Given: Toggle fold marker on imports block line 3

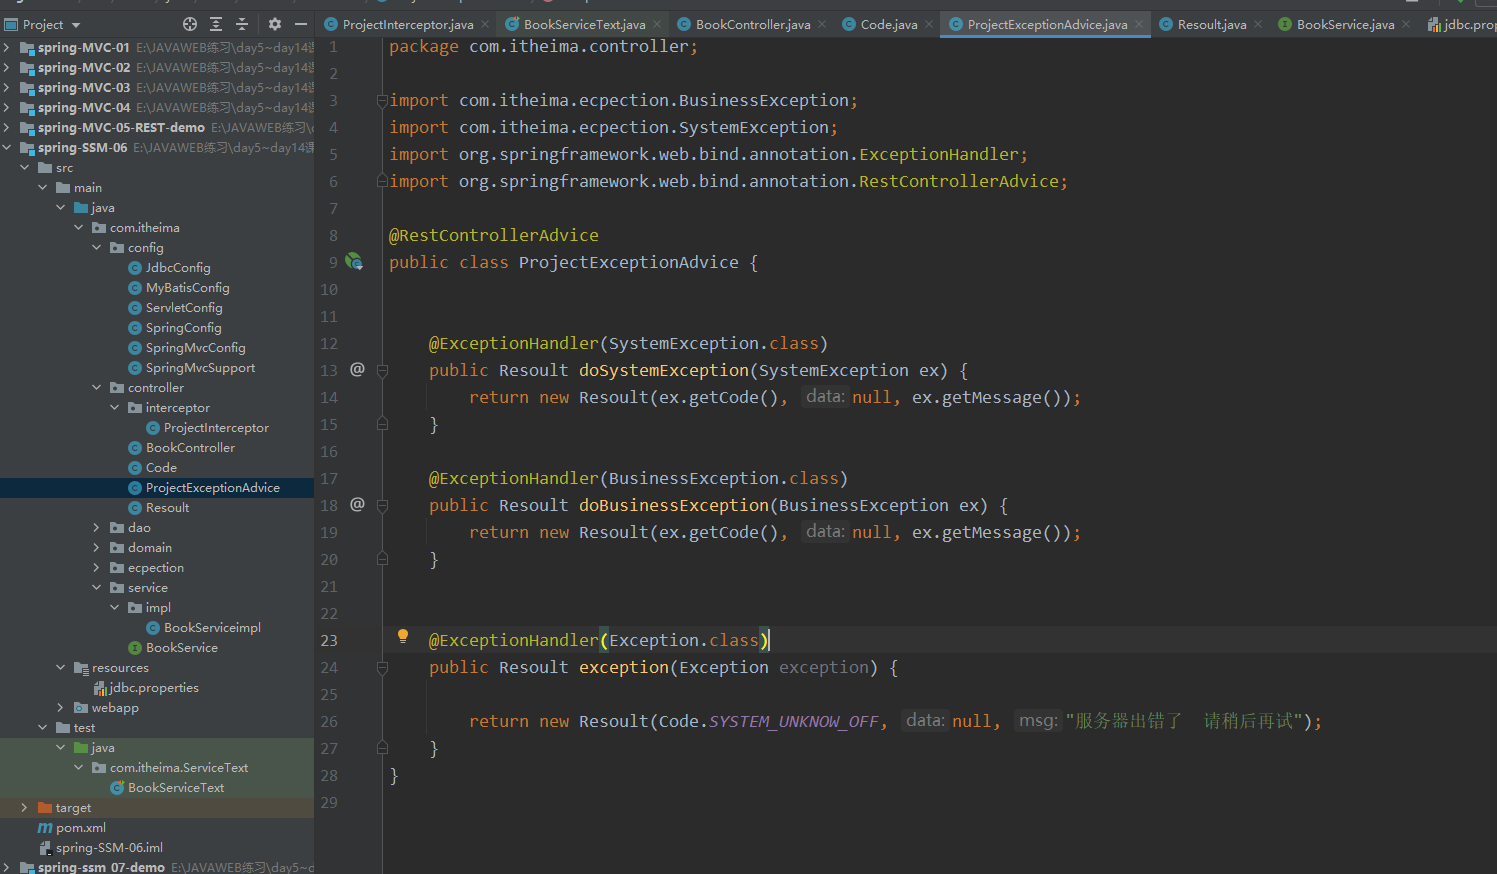Looking at the screenshot, I should (x=382, y=101).
